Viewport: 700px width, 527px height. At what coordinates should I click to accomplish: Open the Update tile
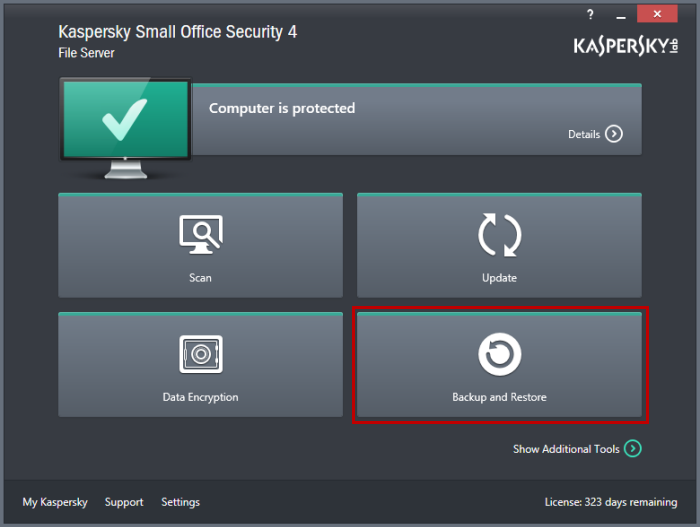coord(499,245)
